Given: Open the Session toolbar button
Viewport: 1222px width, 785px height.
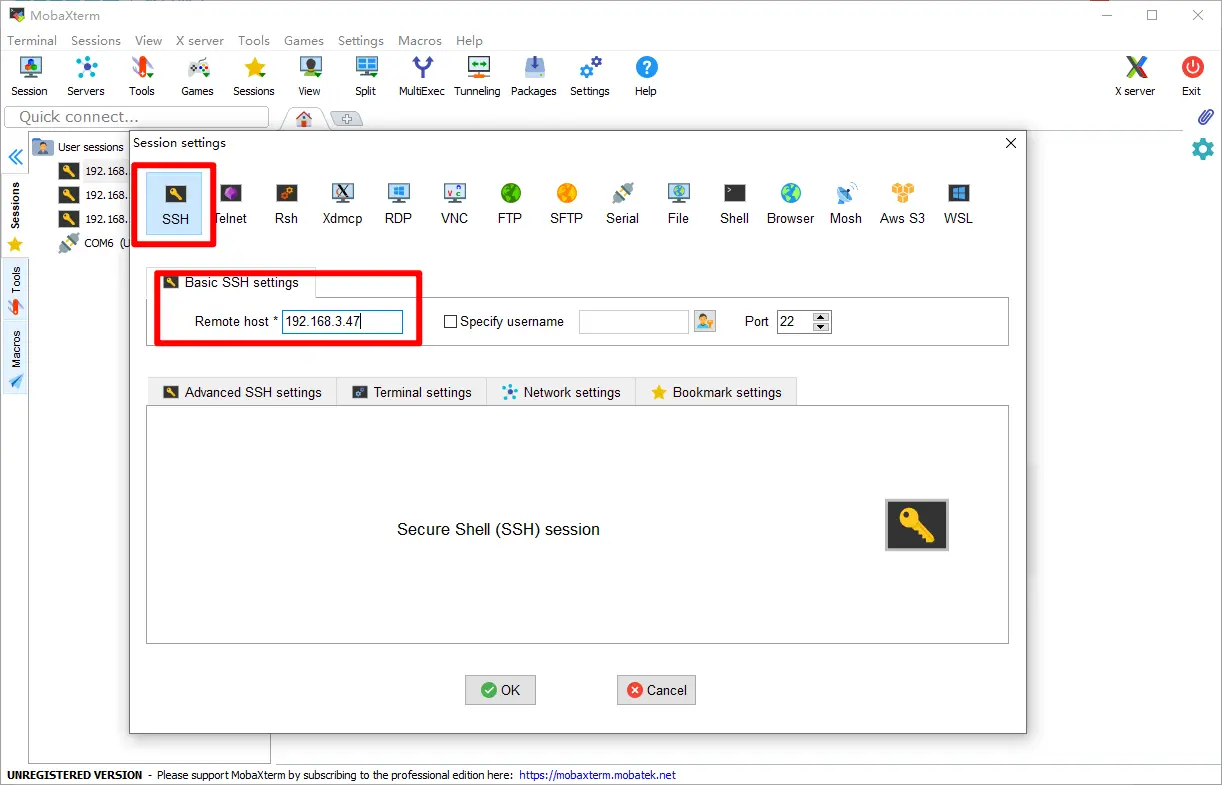Looking at the screenshot, I should [30, 76].
